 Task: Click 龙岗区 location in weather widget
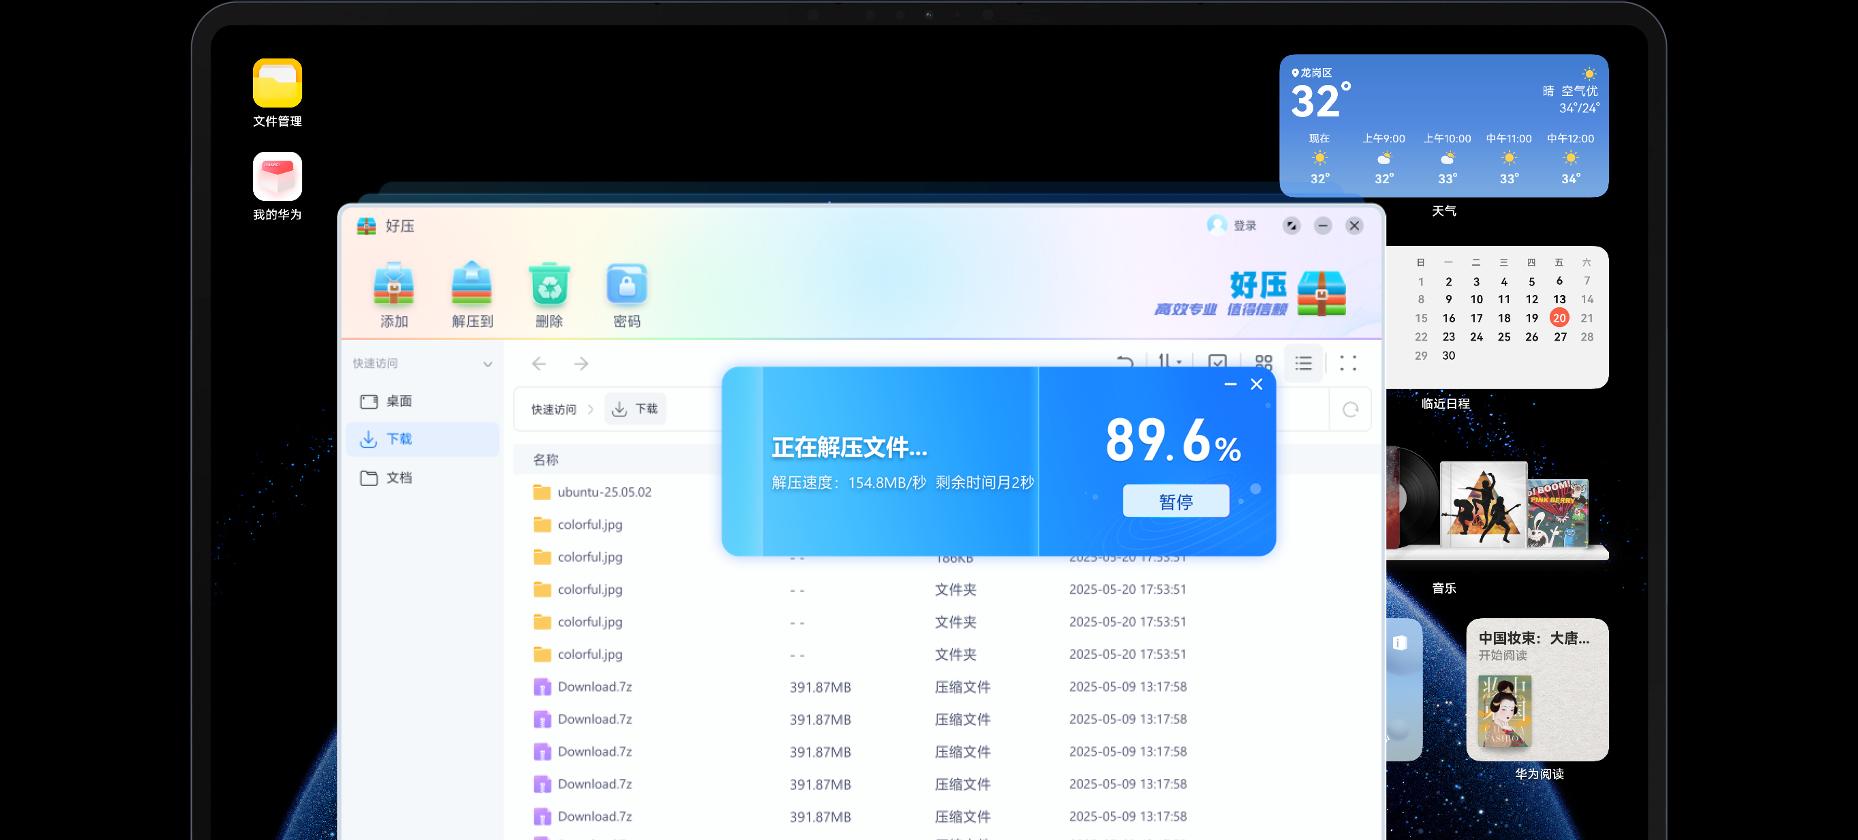[1313, 73]
